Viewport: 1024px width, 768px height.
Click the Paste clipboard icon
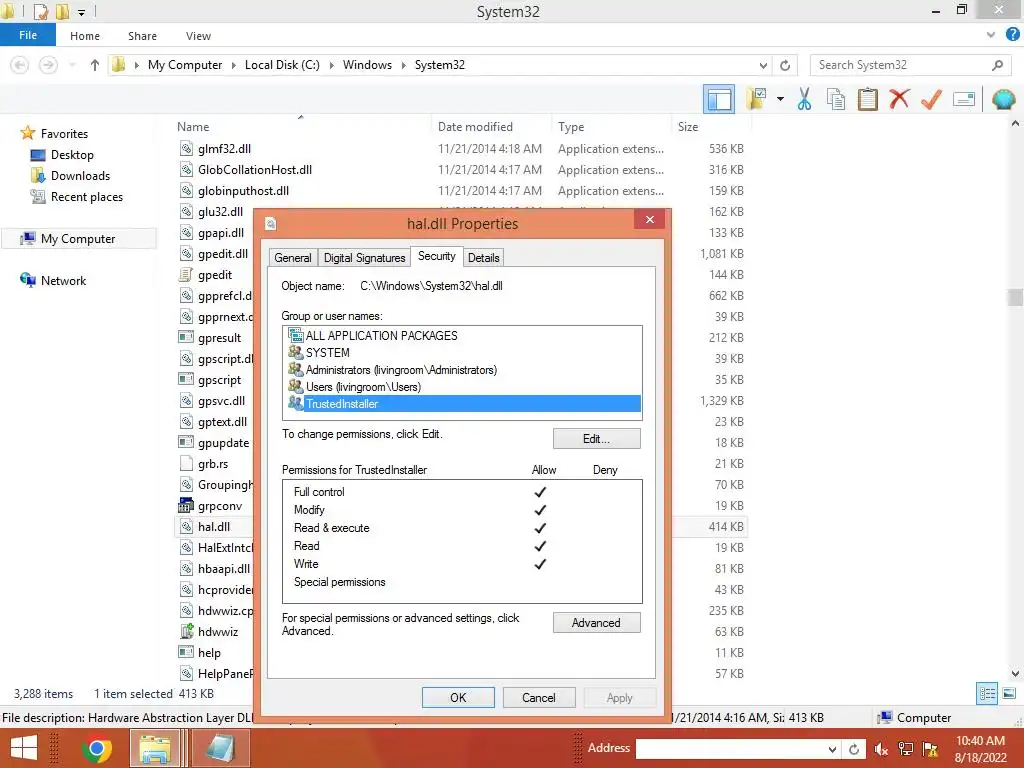pyautogui.click(x=867, y=99)
